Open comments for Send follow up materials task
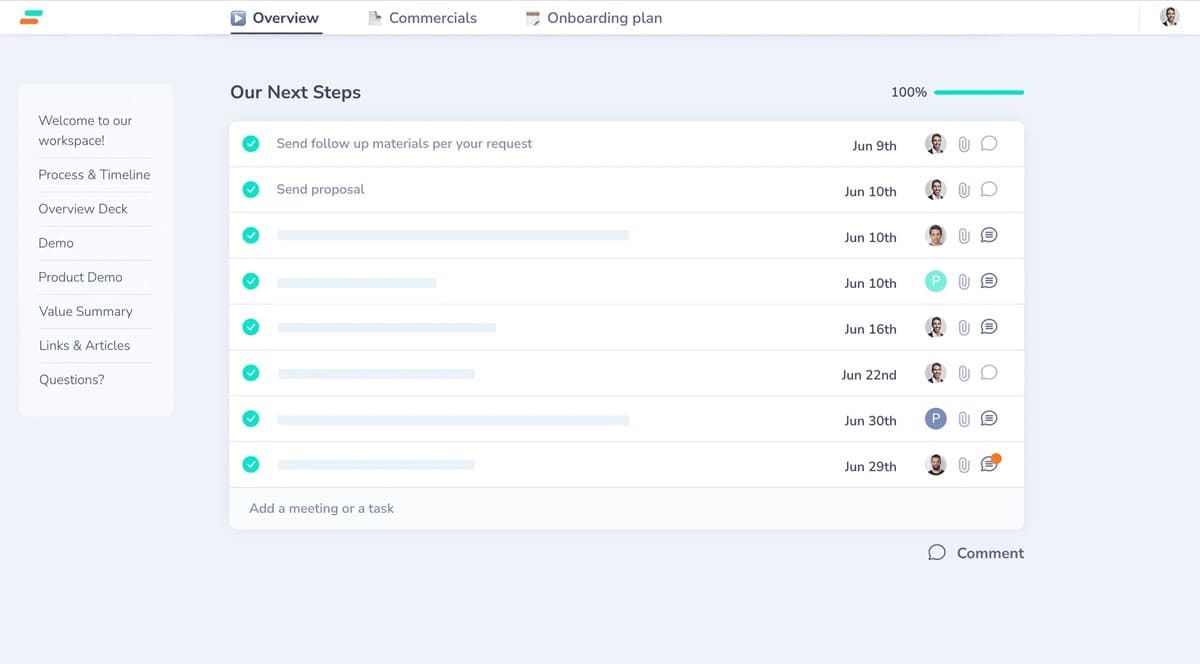This screenshot has height=664, width=1200. click(x=989, y=144)
